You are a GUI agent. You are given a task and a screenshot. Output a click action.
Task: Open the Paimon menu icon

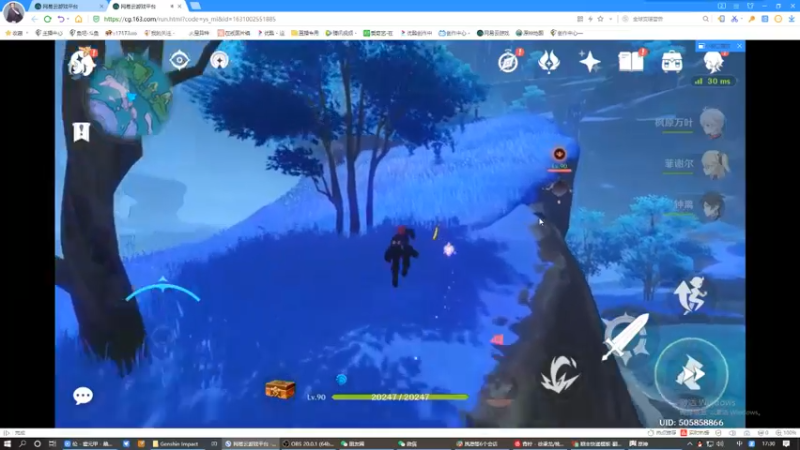pos(82,63)
